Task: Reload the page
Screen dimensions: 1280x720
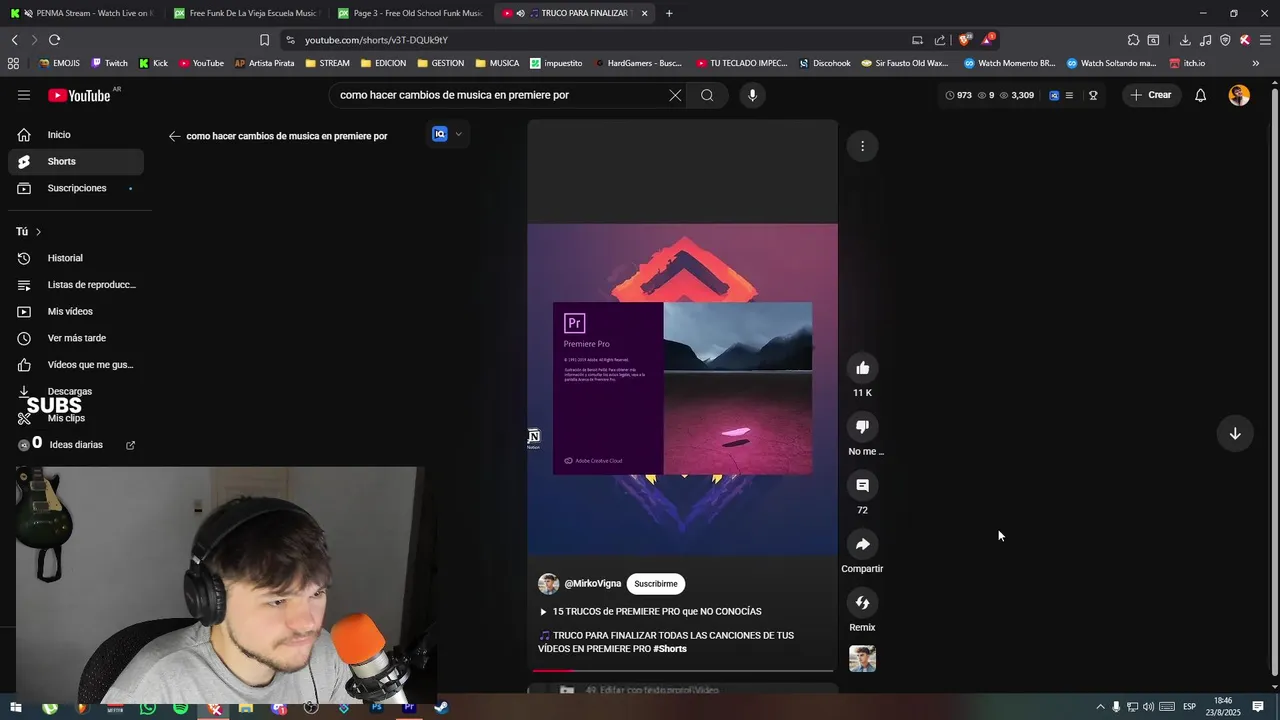Action: pos(54,40)
